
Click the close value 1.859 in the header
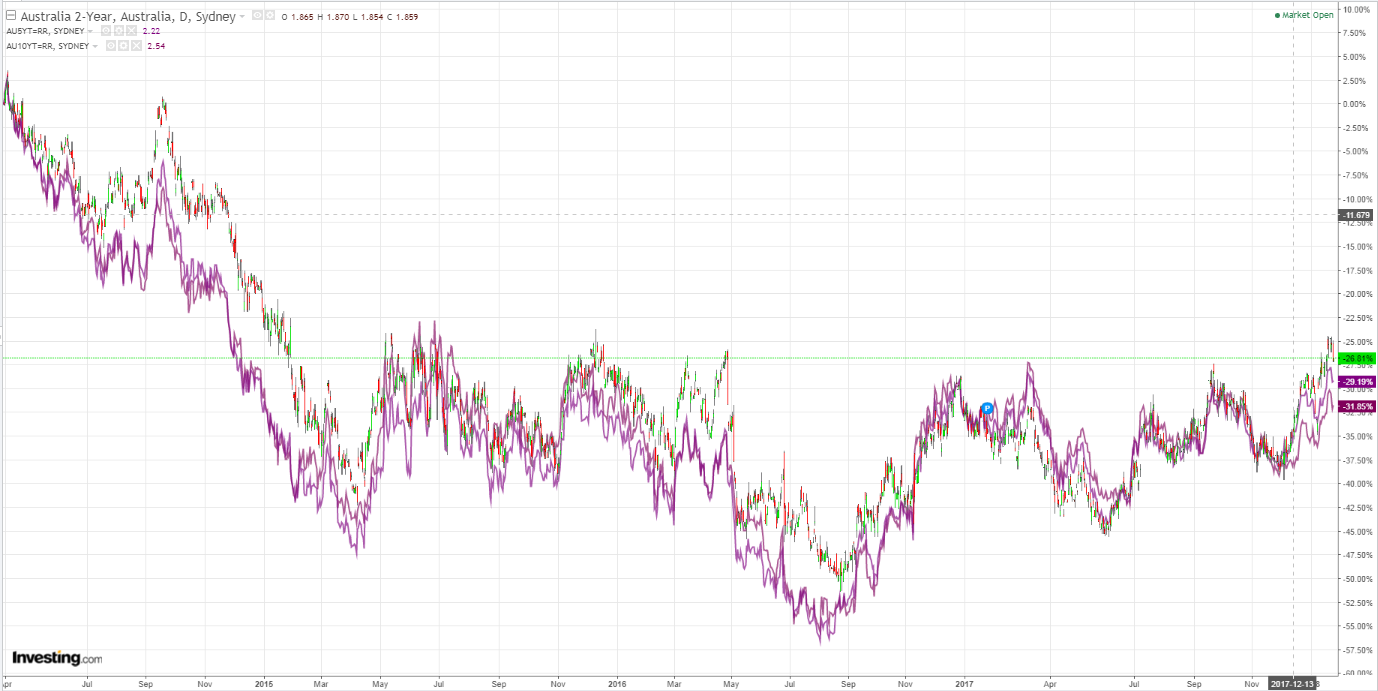pyautogui.click(x=406, y=17)
